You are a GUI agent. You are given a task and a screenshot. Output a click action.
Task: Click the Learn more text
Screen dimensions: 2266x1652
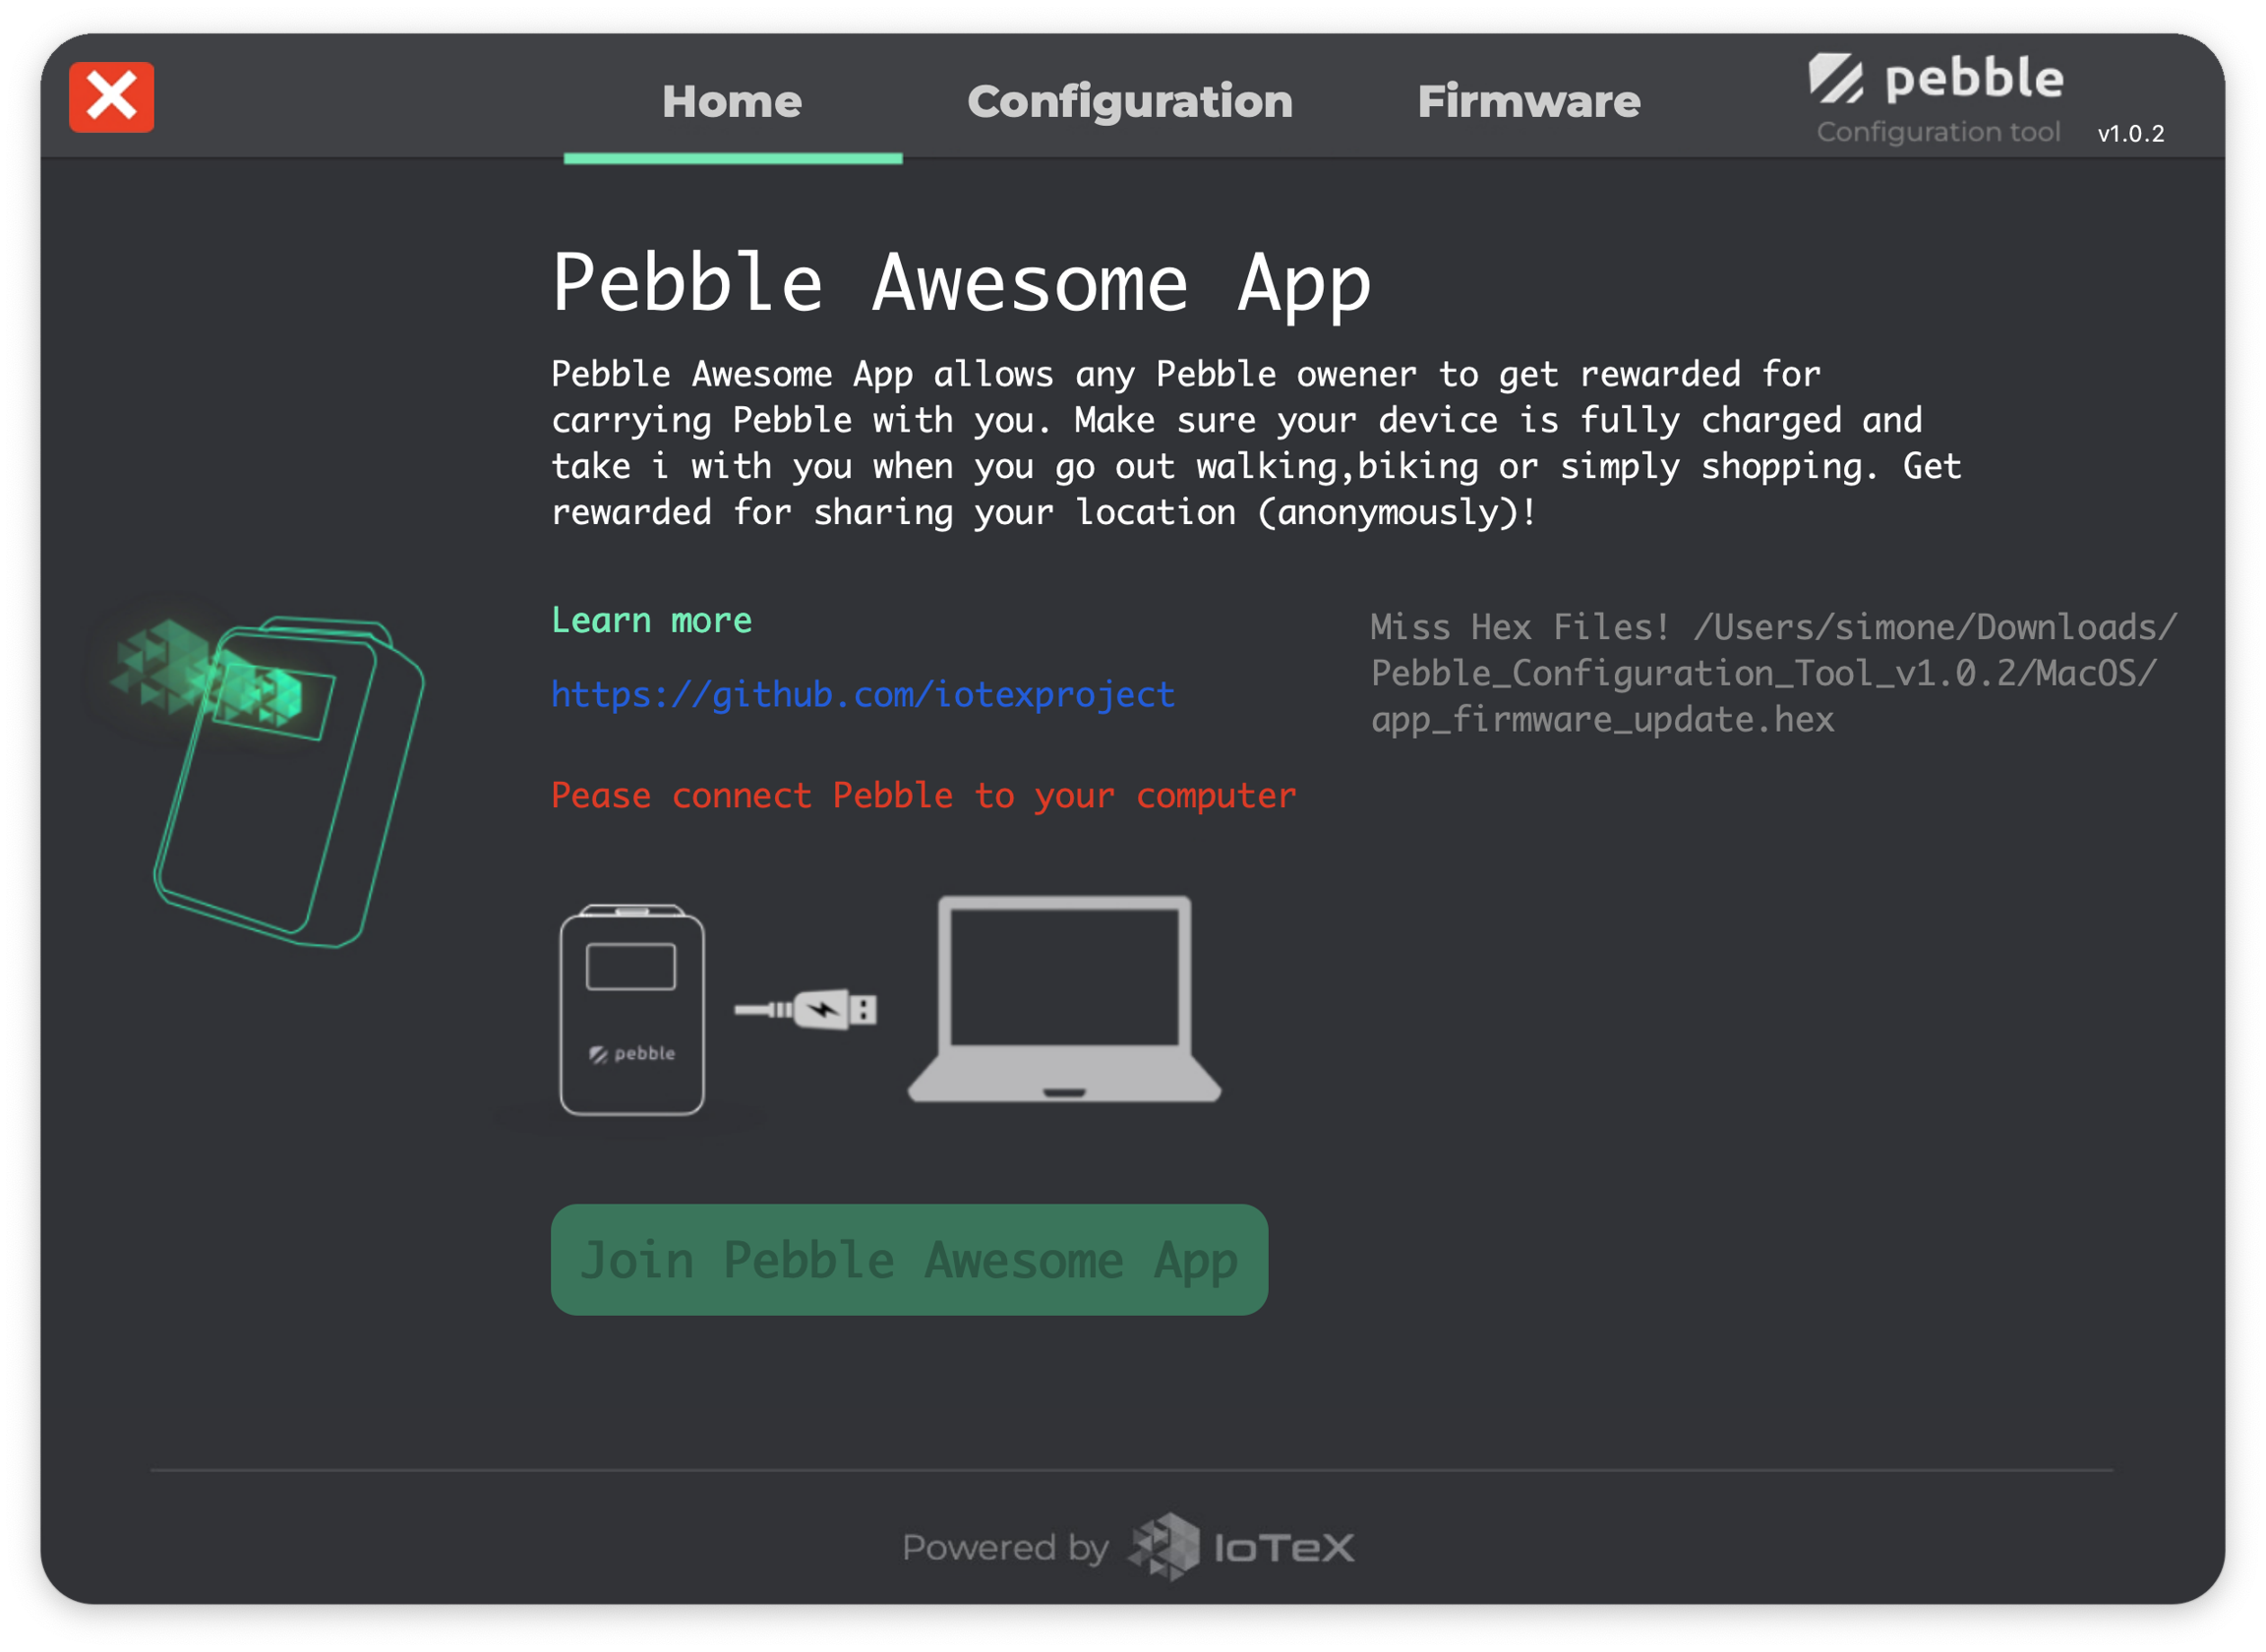(651, 620)
